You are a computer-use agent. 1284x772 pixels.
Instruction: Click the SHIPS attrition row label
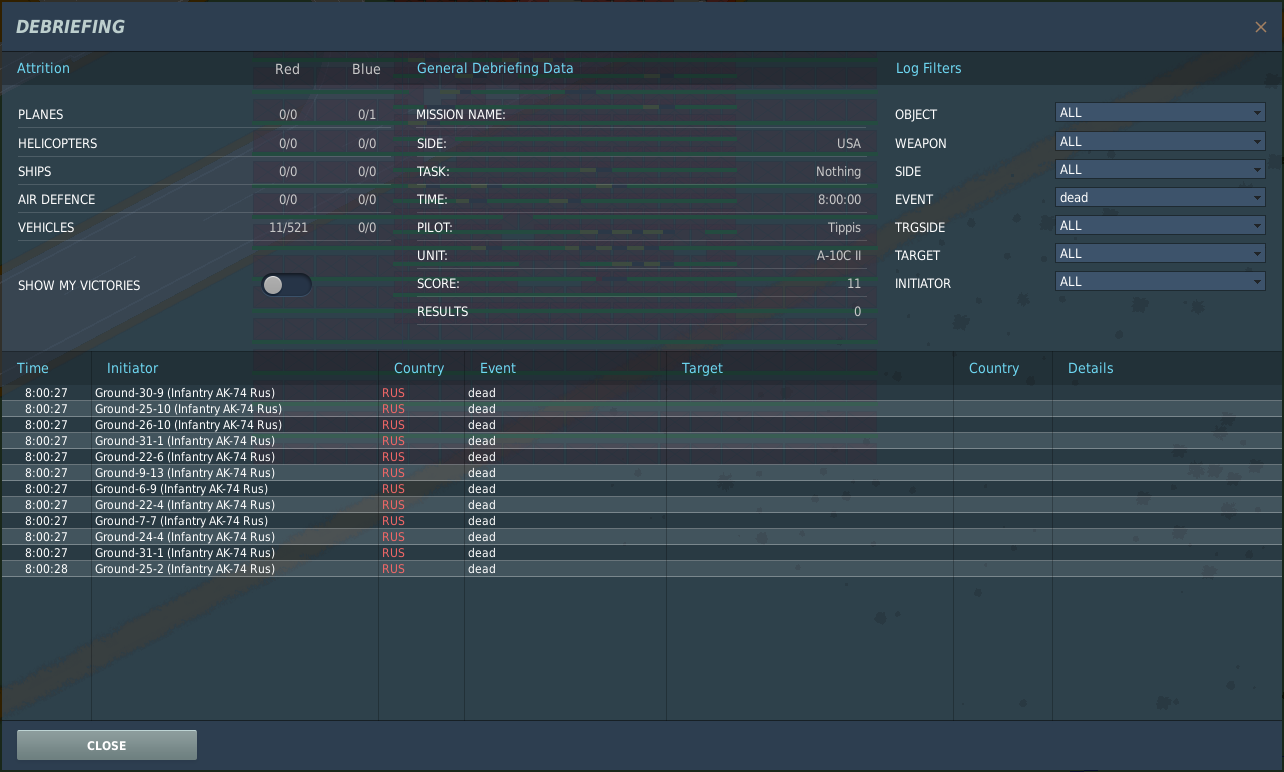coord(33,171)
